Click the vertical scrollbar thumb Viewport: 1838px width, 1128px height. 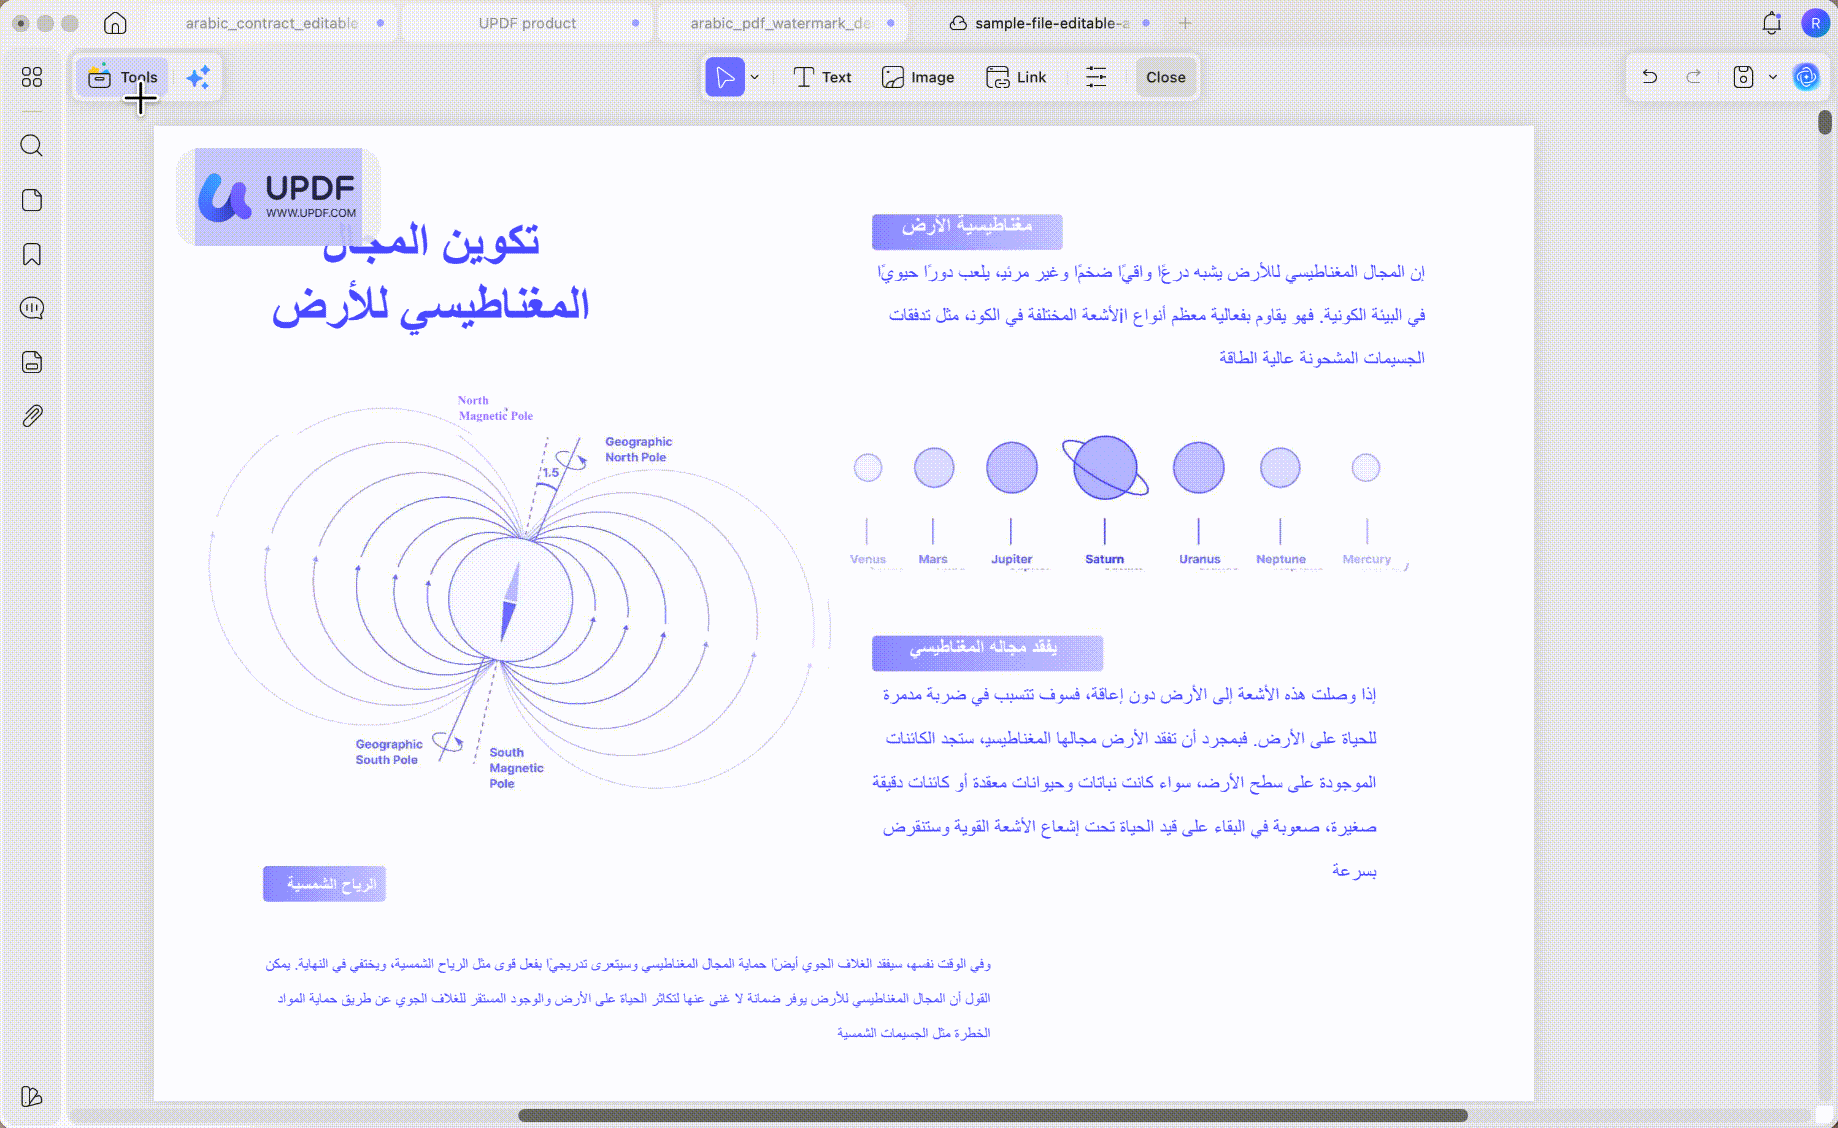[1825, 122]
